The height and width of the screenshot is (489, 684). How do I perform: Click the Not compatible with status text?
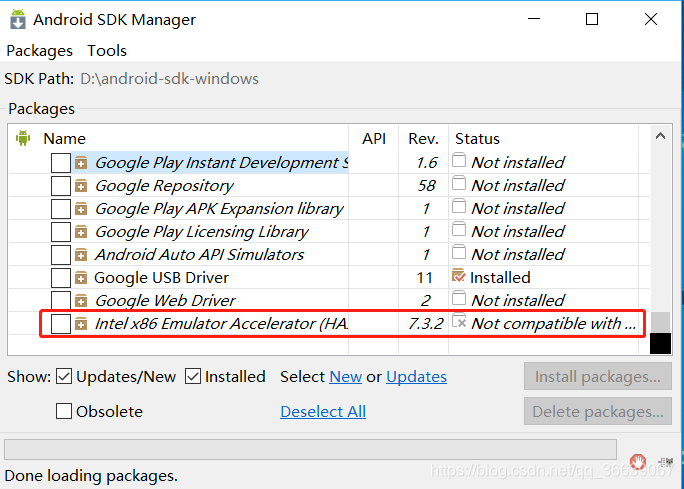pyautogui.click(x=554, y=324)
